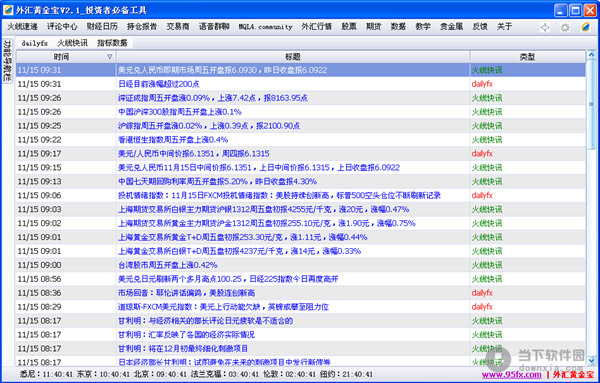Viewport: 600px width, 383px height.
Task: Switch to the 指标数据 tab
Action: point(112,43)
